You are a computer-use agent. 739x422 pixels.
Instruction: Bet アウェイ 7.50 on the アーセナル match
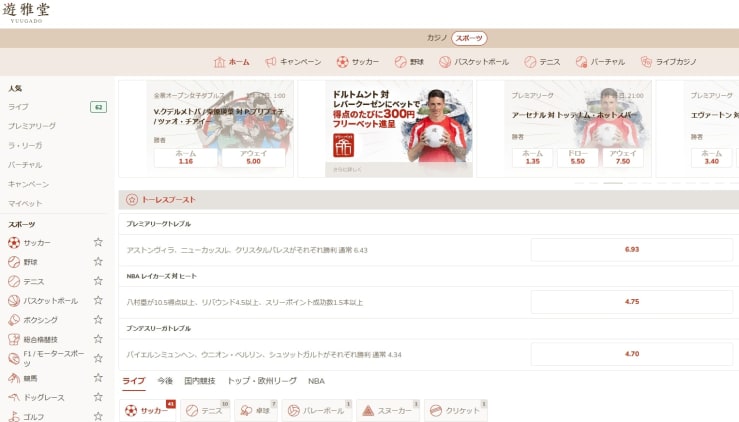(623, 157)
